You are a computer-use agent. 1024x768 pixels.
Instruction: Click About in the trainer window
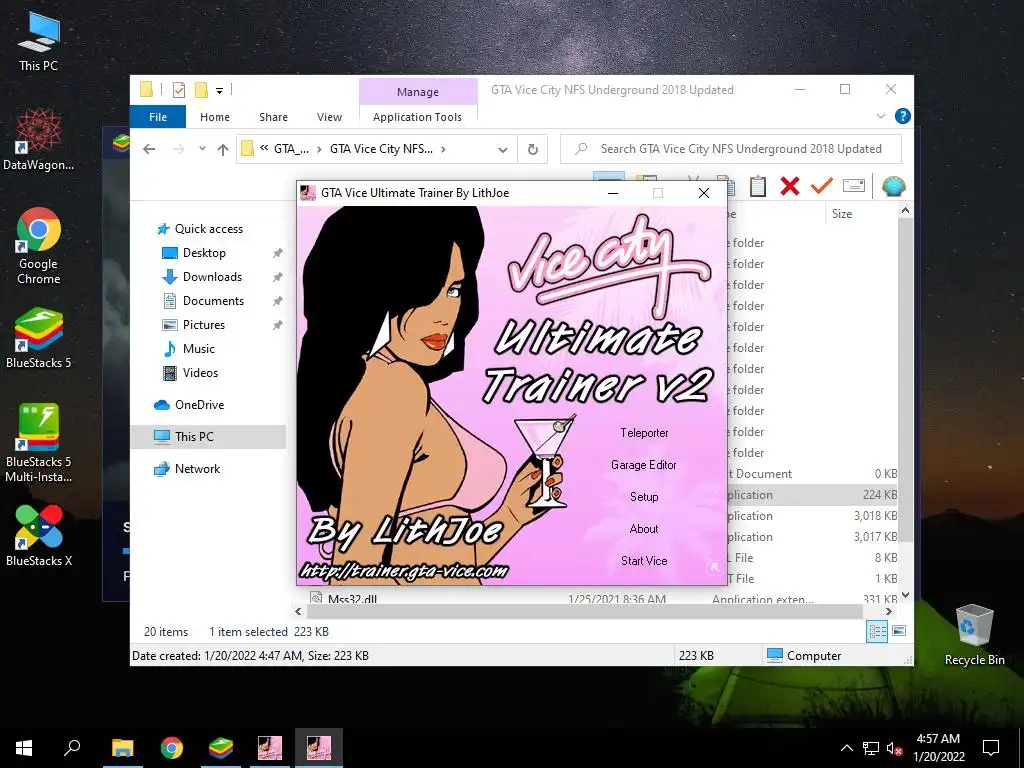pyautogui.click(x=644, y=528)
